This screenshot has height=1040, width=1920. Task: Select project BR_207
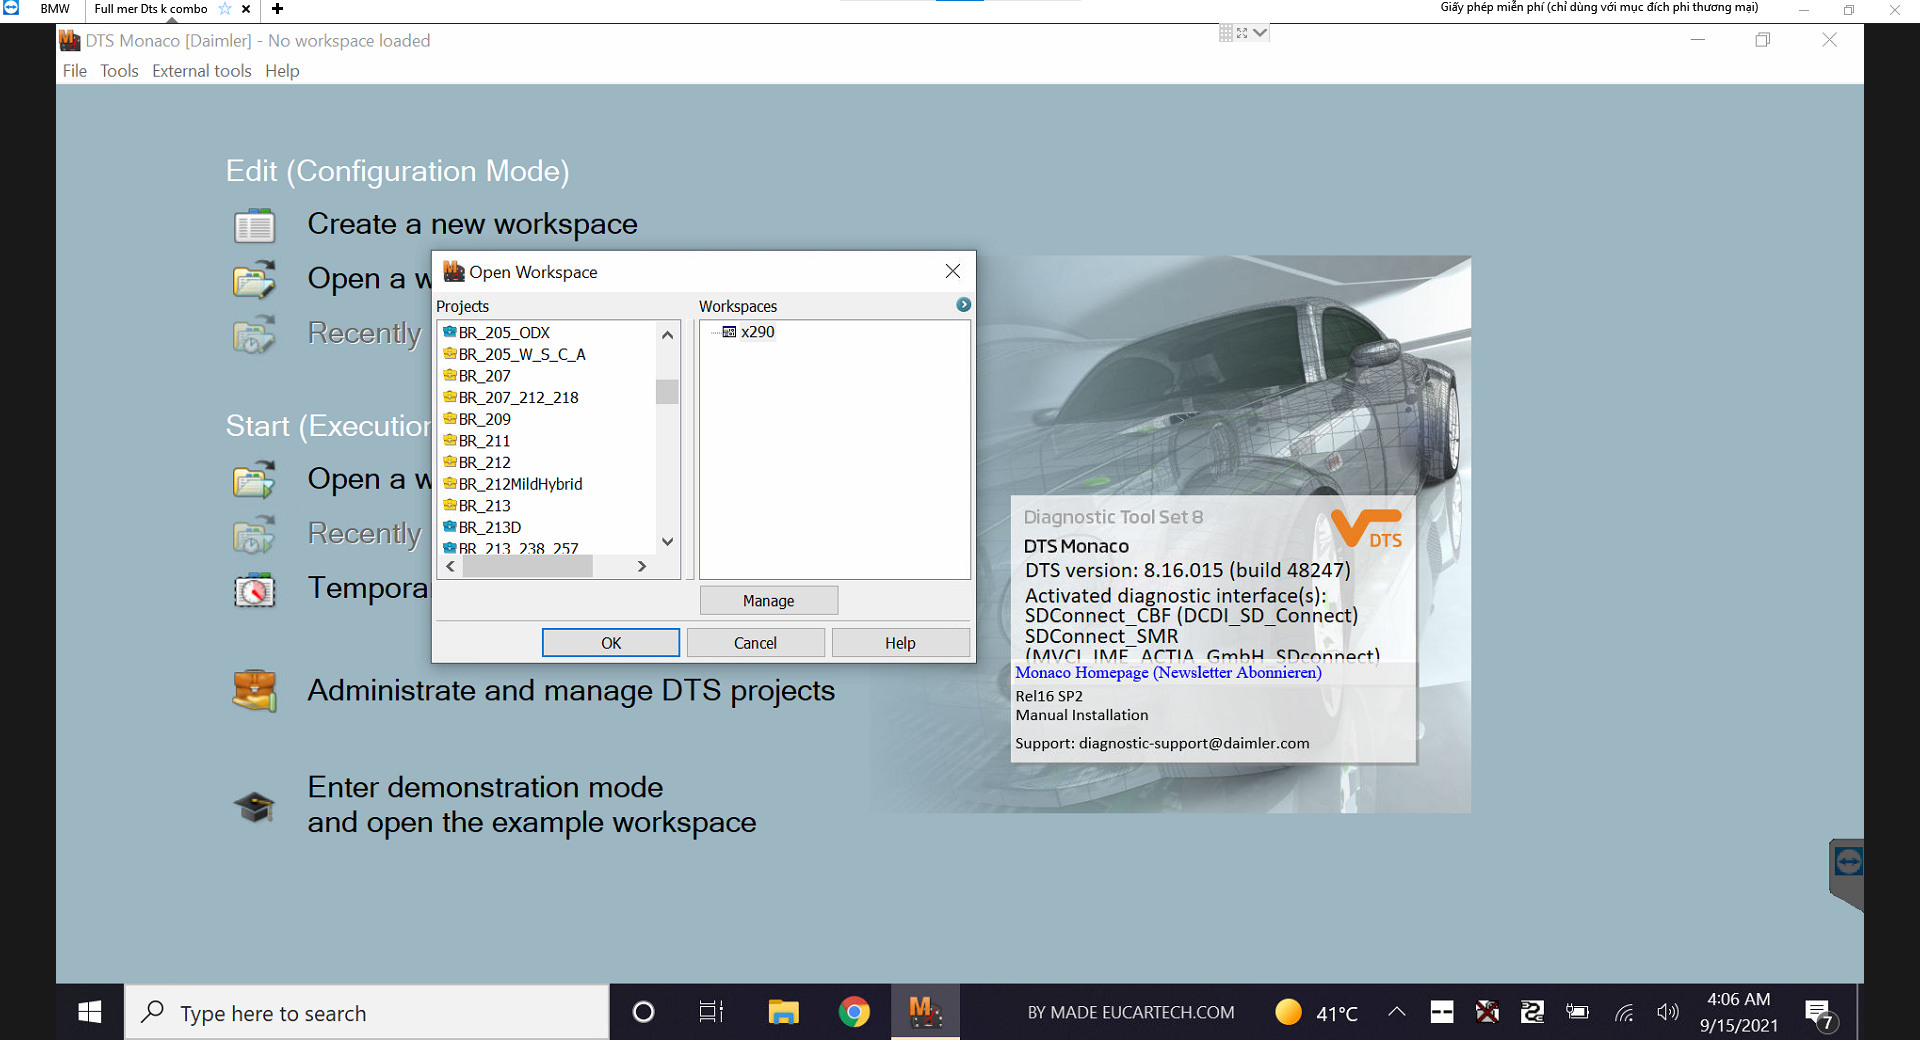click(484, 376)
